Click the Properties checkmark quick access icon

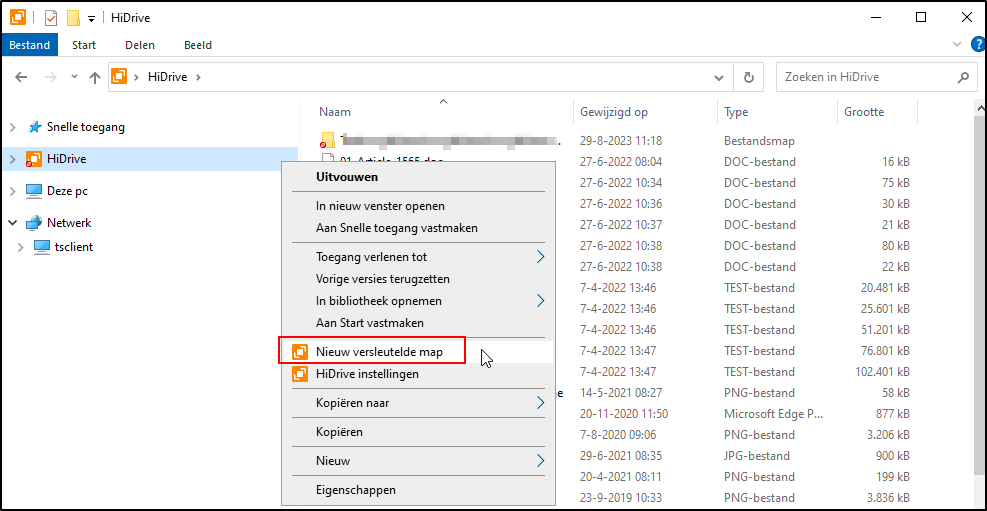coord(51,18)
